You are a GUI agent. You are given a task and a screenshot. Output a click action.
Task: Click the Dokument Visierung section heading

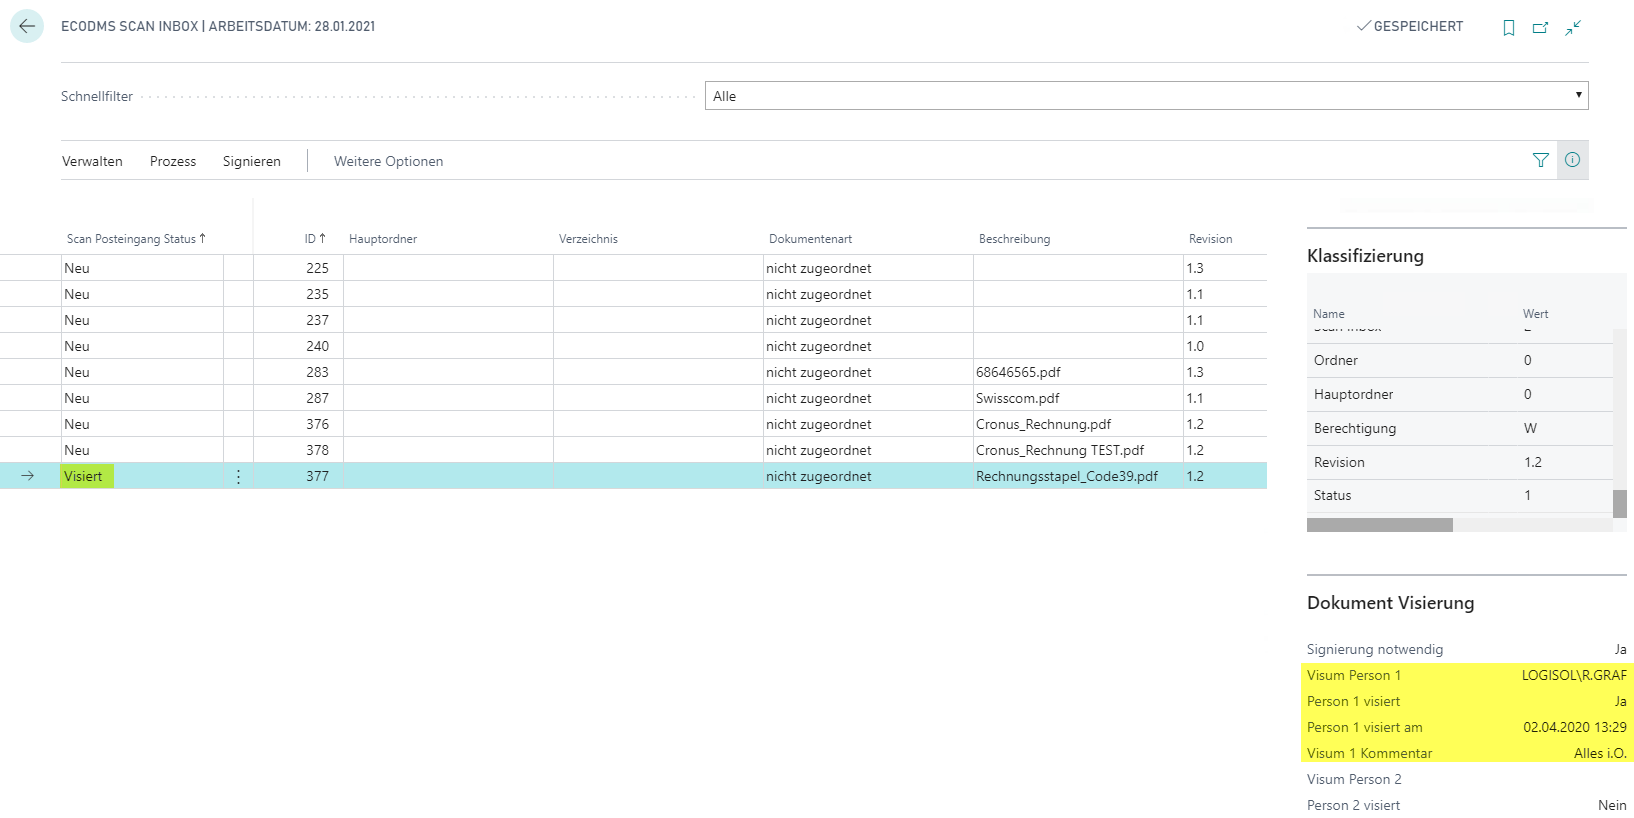(1390, 603)
